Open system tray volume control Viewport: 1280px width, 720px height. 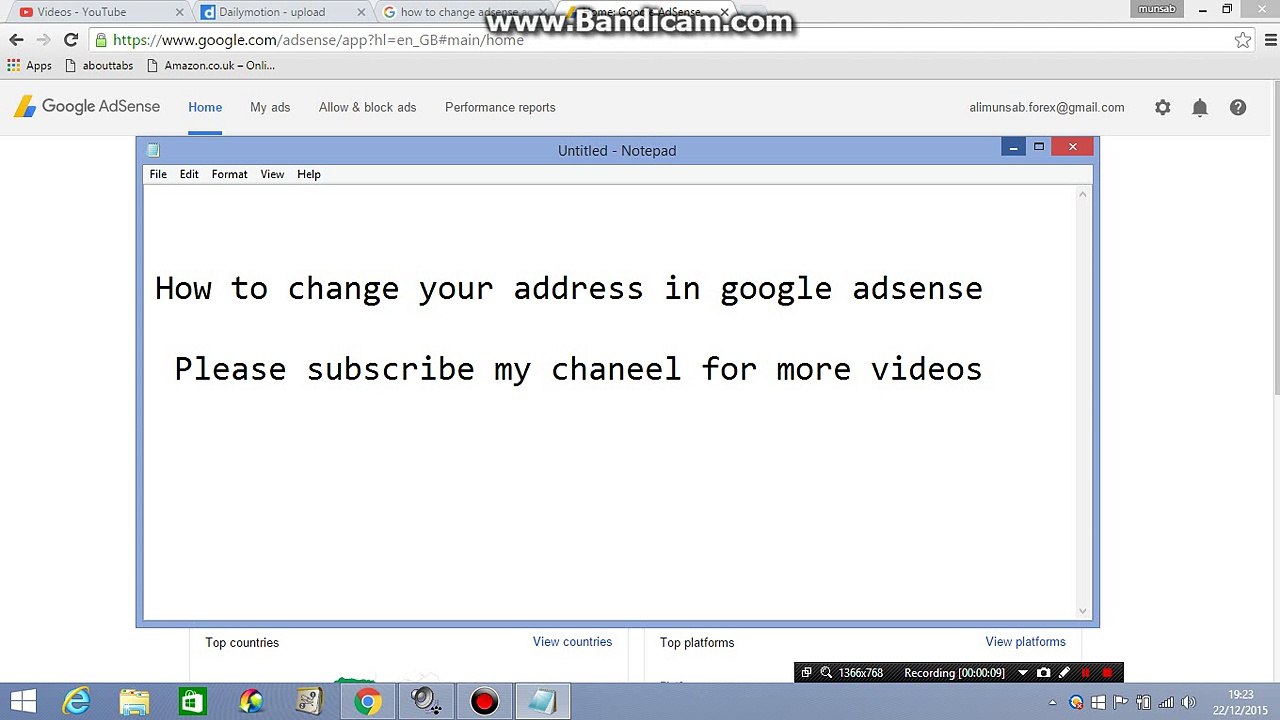pyautogui.click(x=1189, y=702)
